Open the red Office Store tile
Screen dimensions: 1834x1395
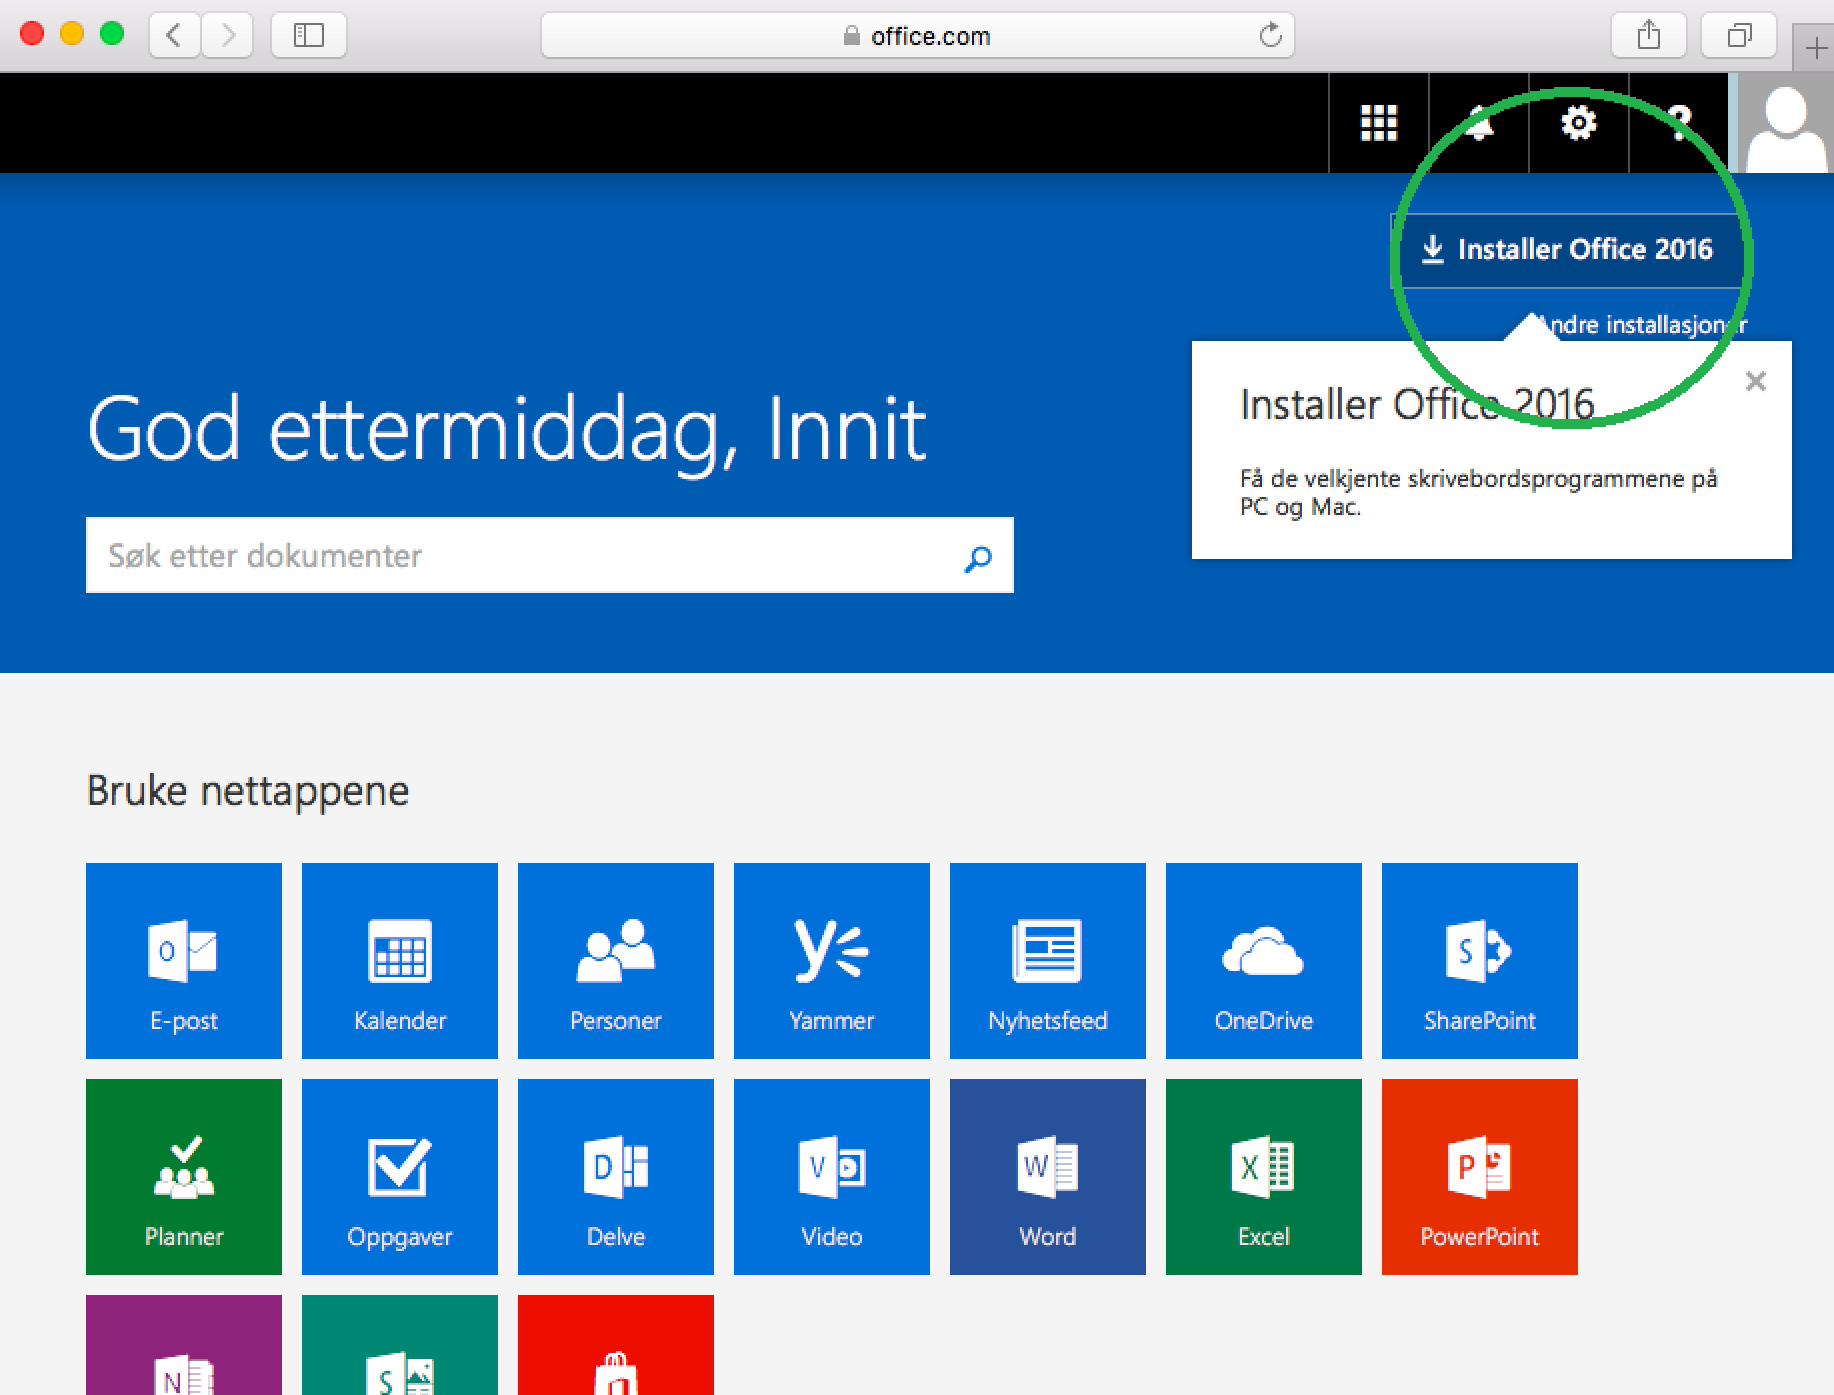[x=616, y=1345]
